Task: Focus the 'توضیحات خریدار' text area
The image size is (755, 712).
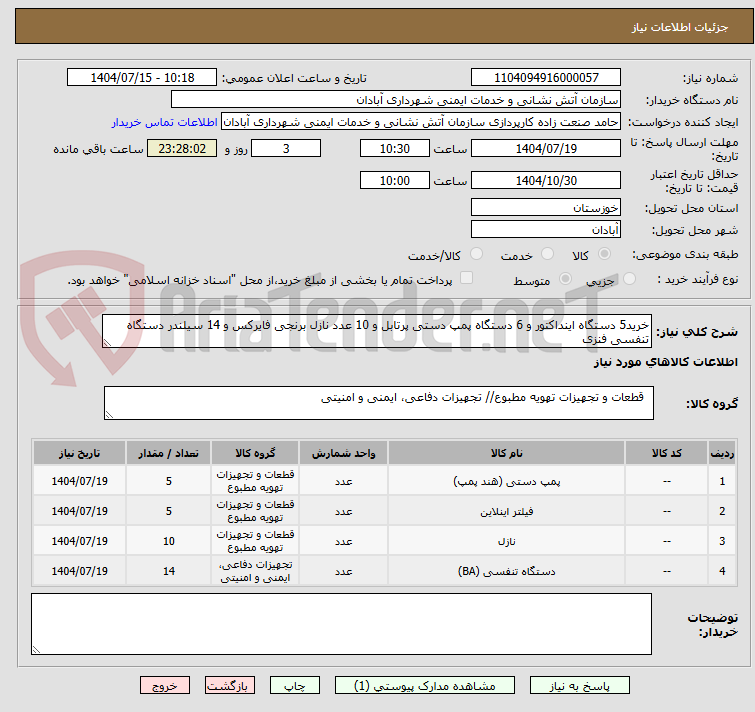Action: 344,625
